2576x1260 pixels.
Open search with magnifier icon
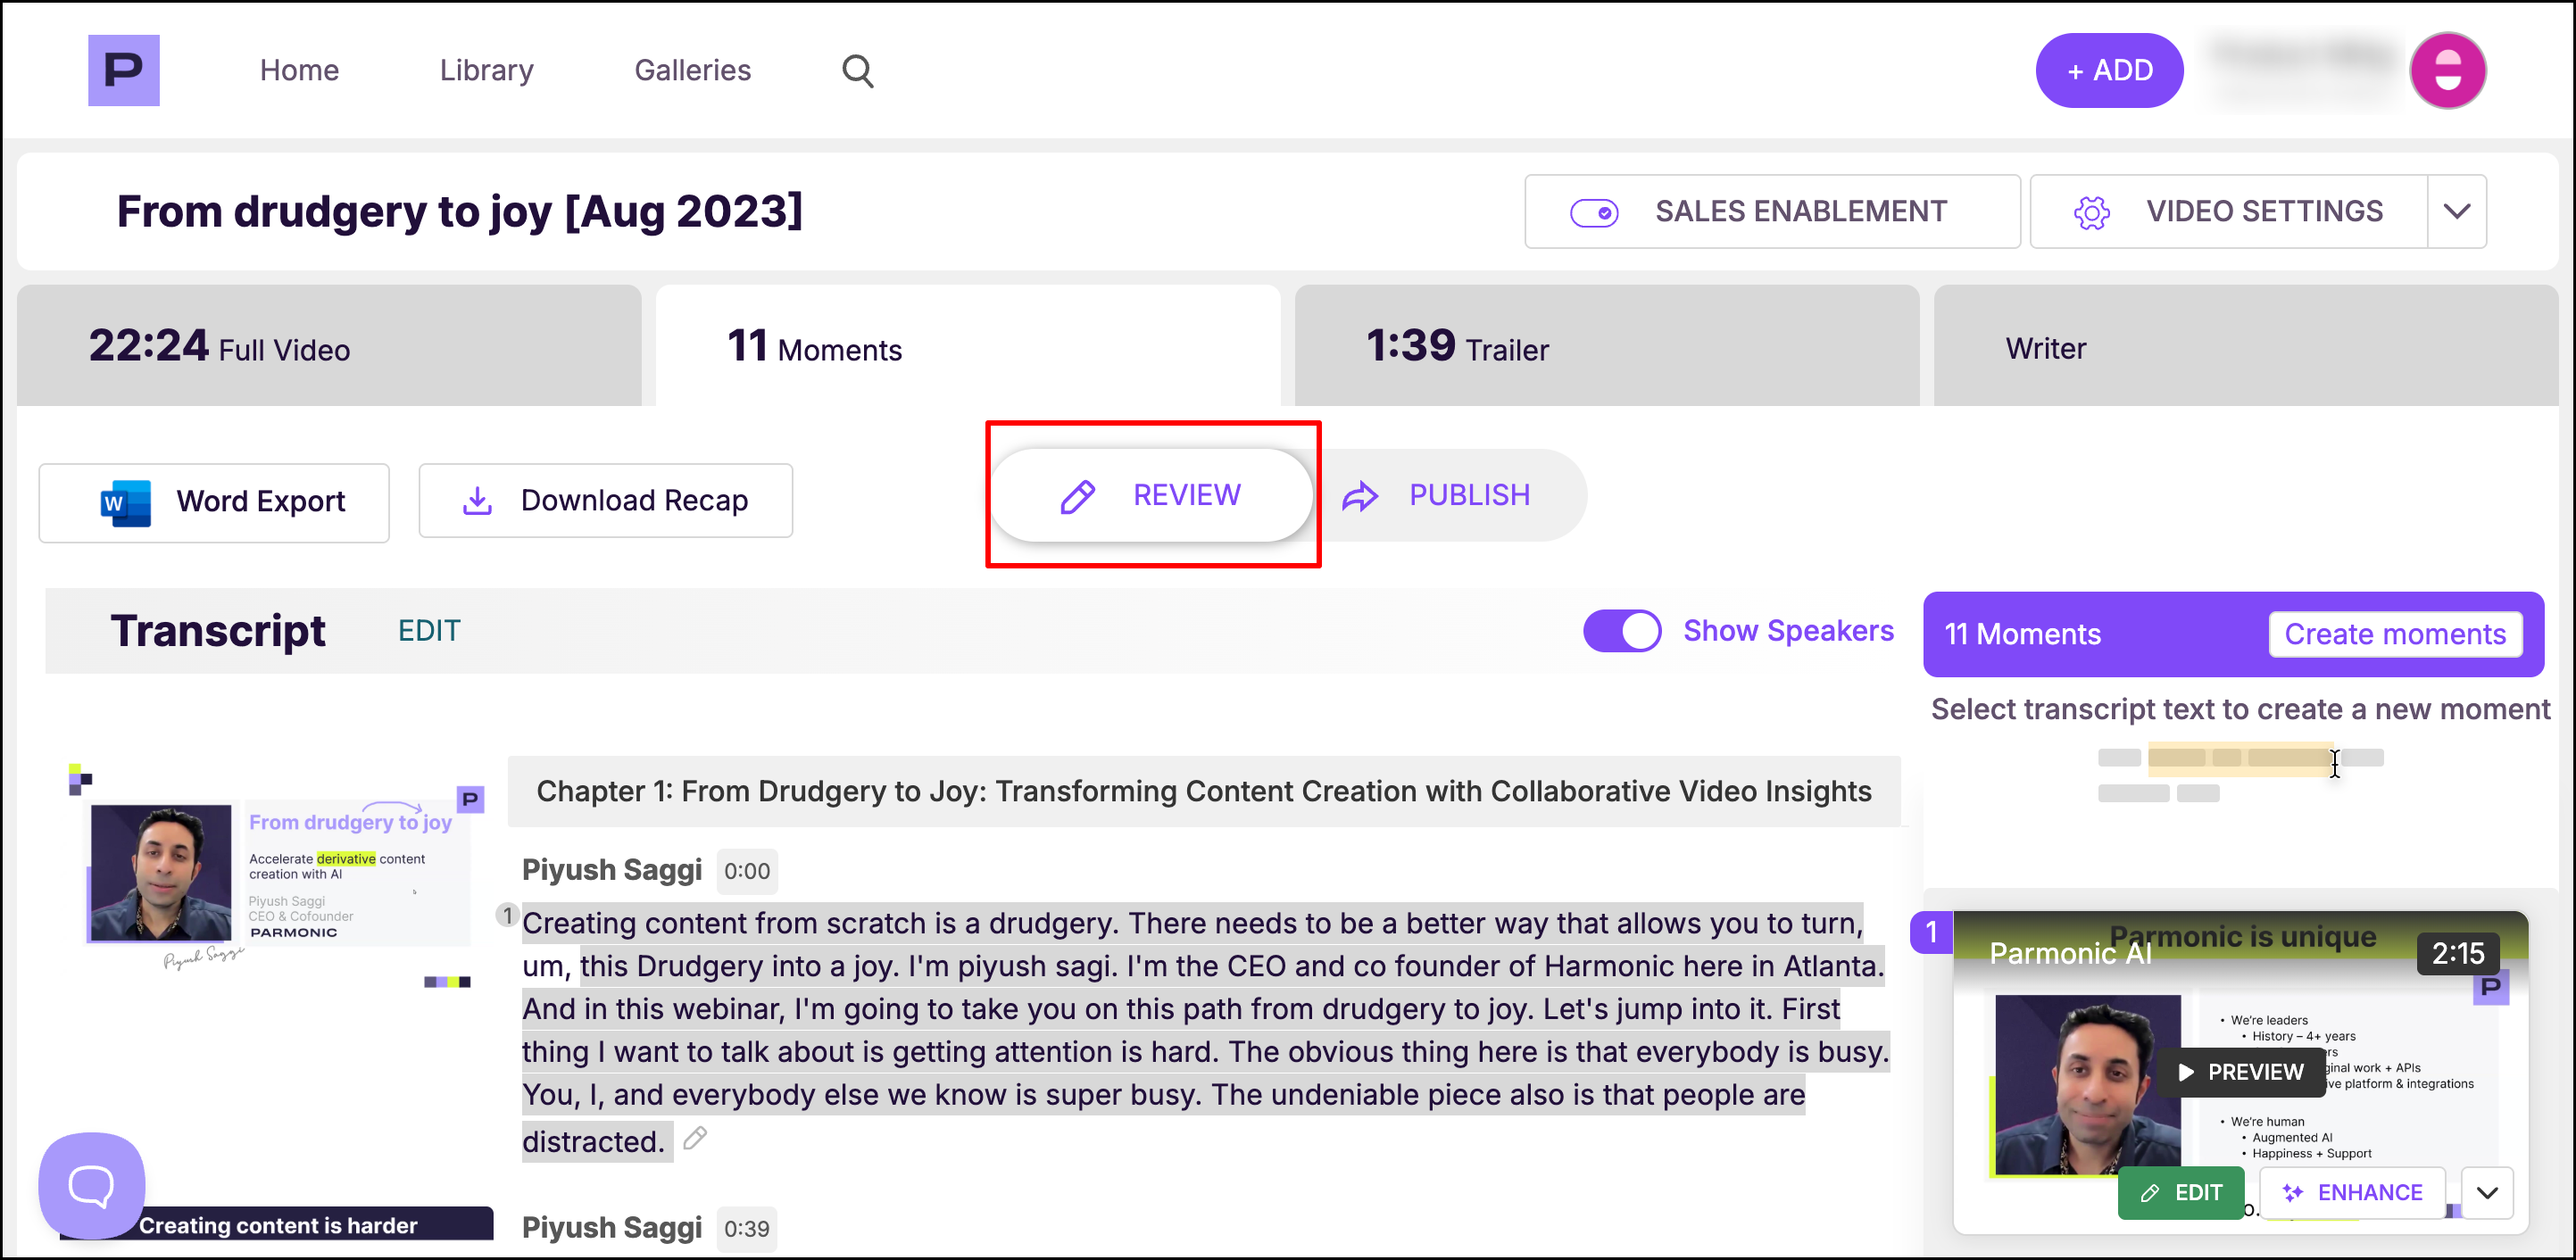click(857, 71)
